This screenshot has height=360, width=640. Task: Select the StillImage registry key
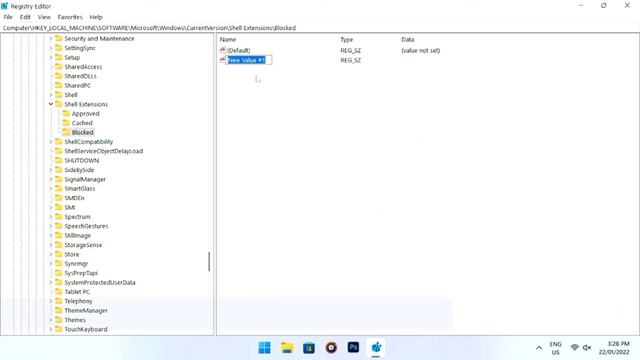pyautogui.click(x=78, y=236)
